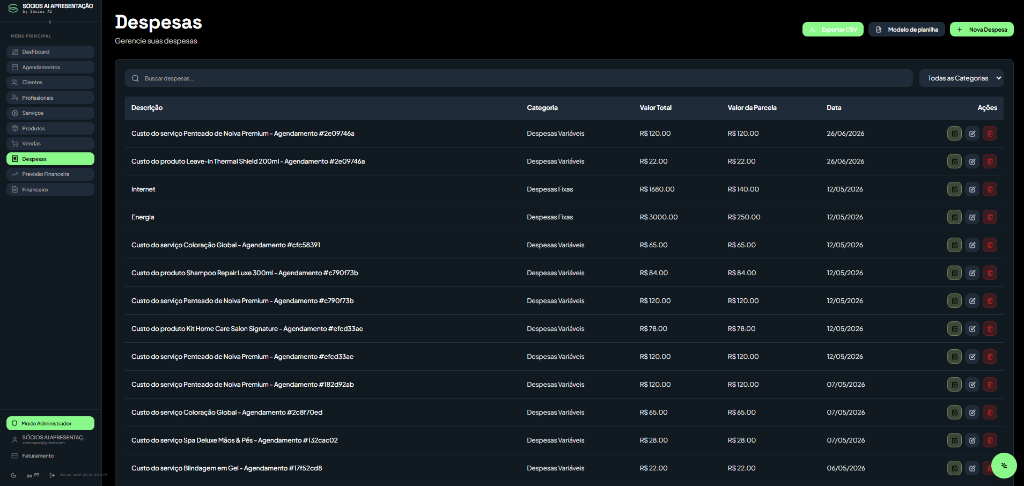Delete the Internet expense

click(990, 189)
